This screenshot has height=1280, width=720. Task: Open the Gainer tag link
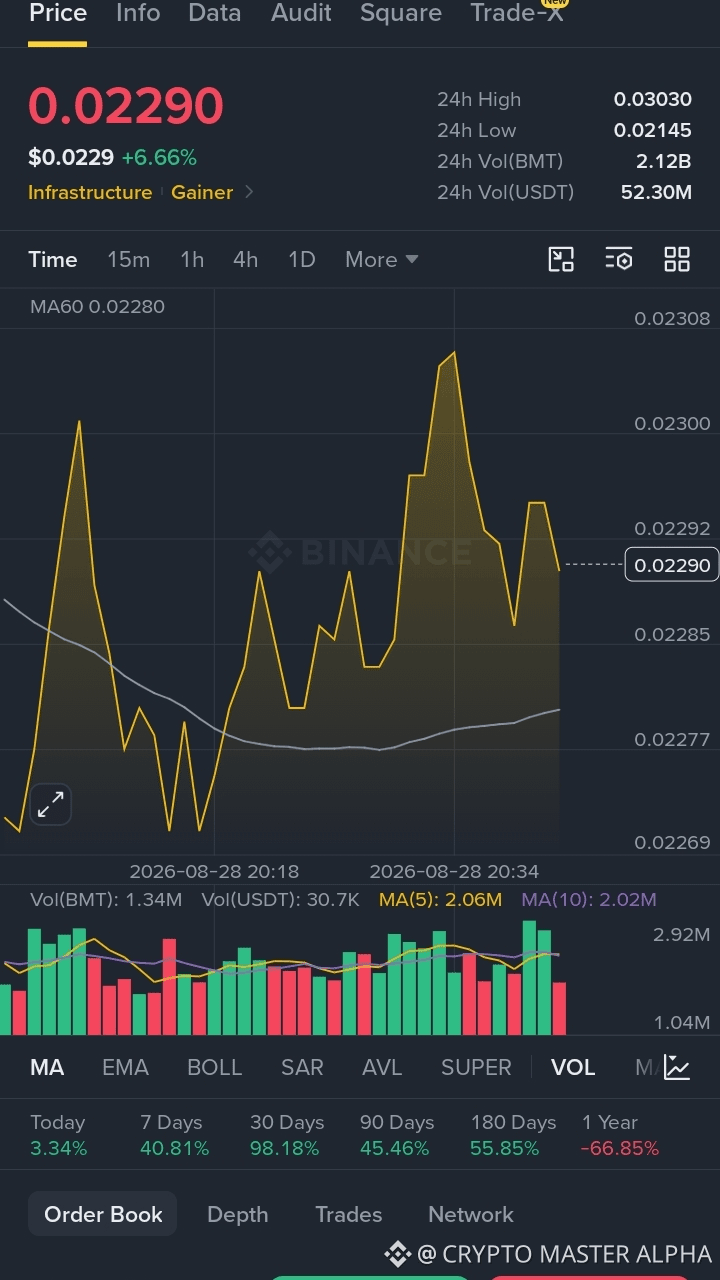tap(202, 192)
